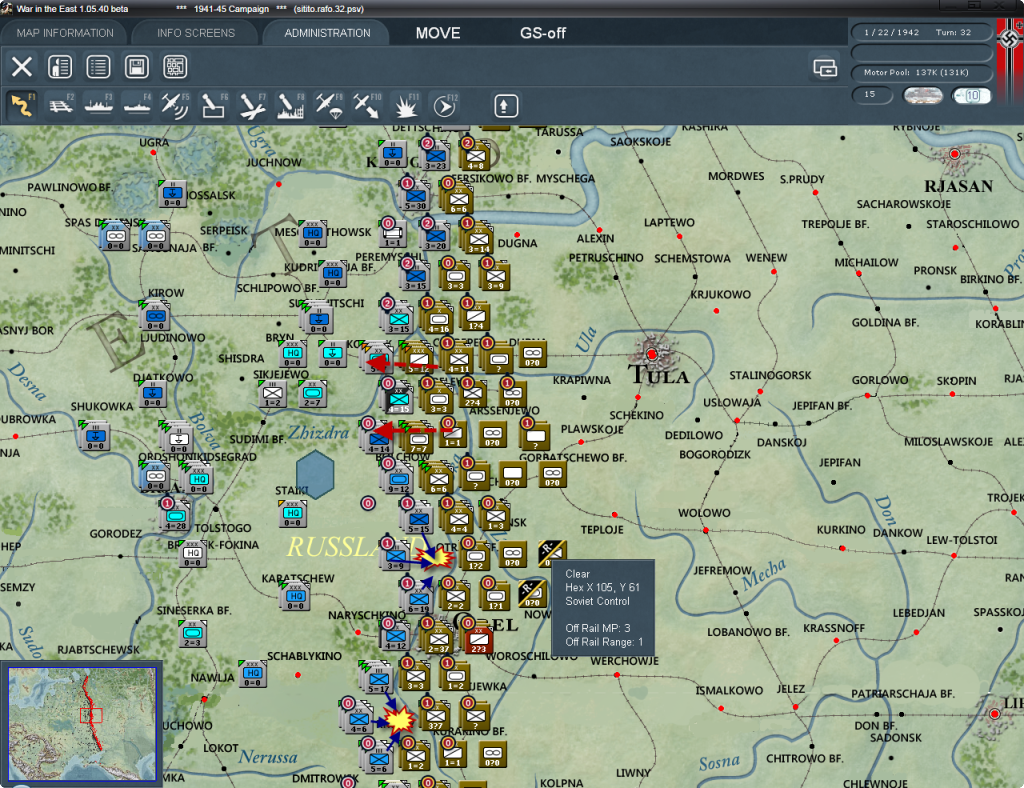Click the GS-off label

point(543,33)
